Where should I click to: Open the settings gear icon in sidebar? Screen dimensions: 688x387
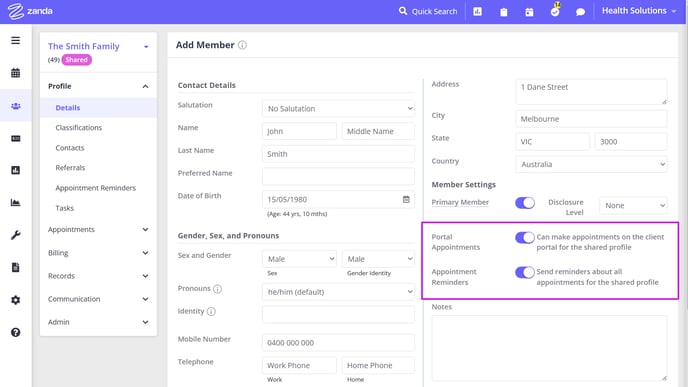pyautogui.click(x=15, y=300)
